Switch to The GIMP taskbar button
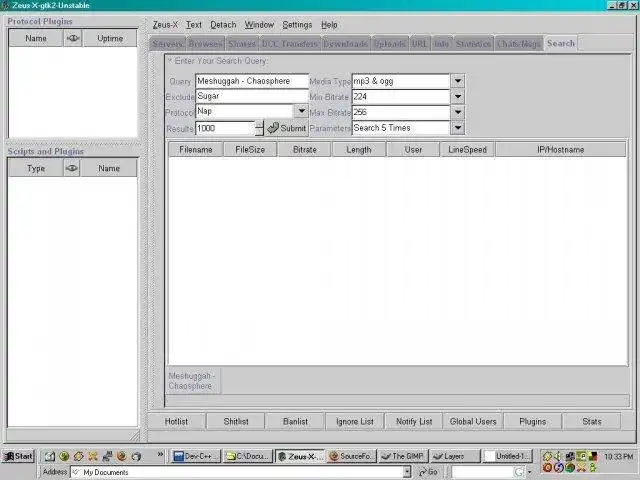Screen dimensions: 640x480 click(404, 456)
